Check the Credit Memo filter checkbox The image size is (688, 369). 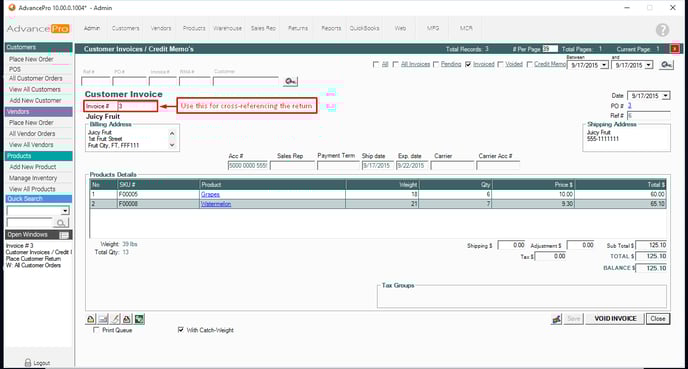(529, 64)
